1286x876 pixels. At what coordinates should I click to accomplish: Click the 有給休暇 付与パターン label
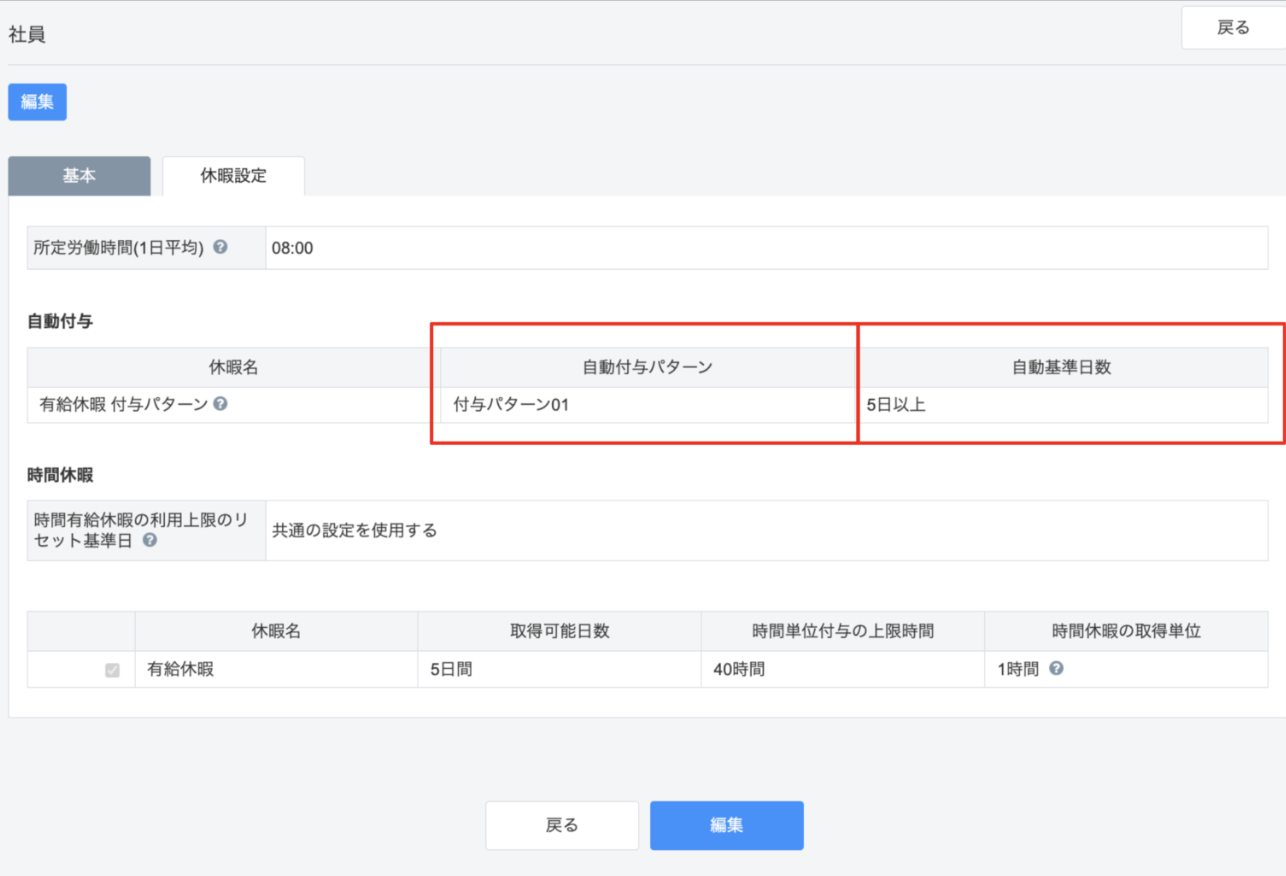(123, 405)
